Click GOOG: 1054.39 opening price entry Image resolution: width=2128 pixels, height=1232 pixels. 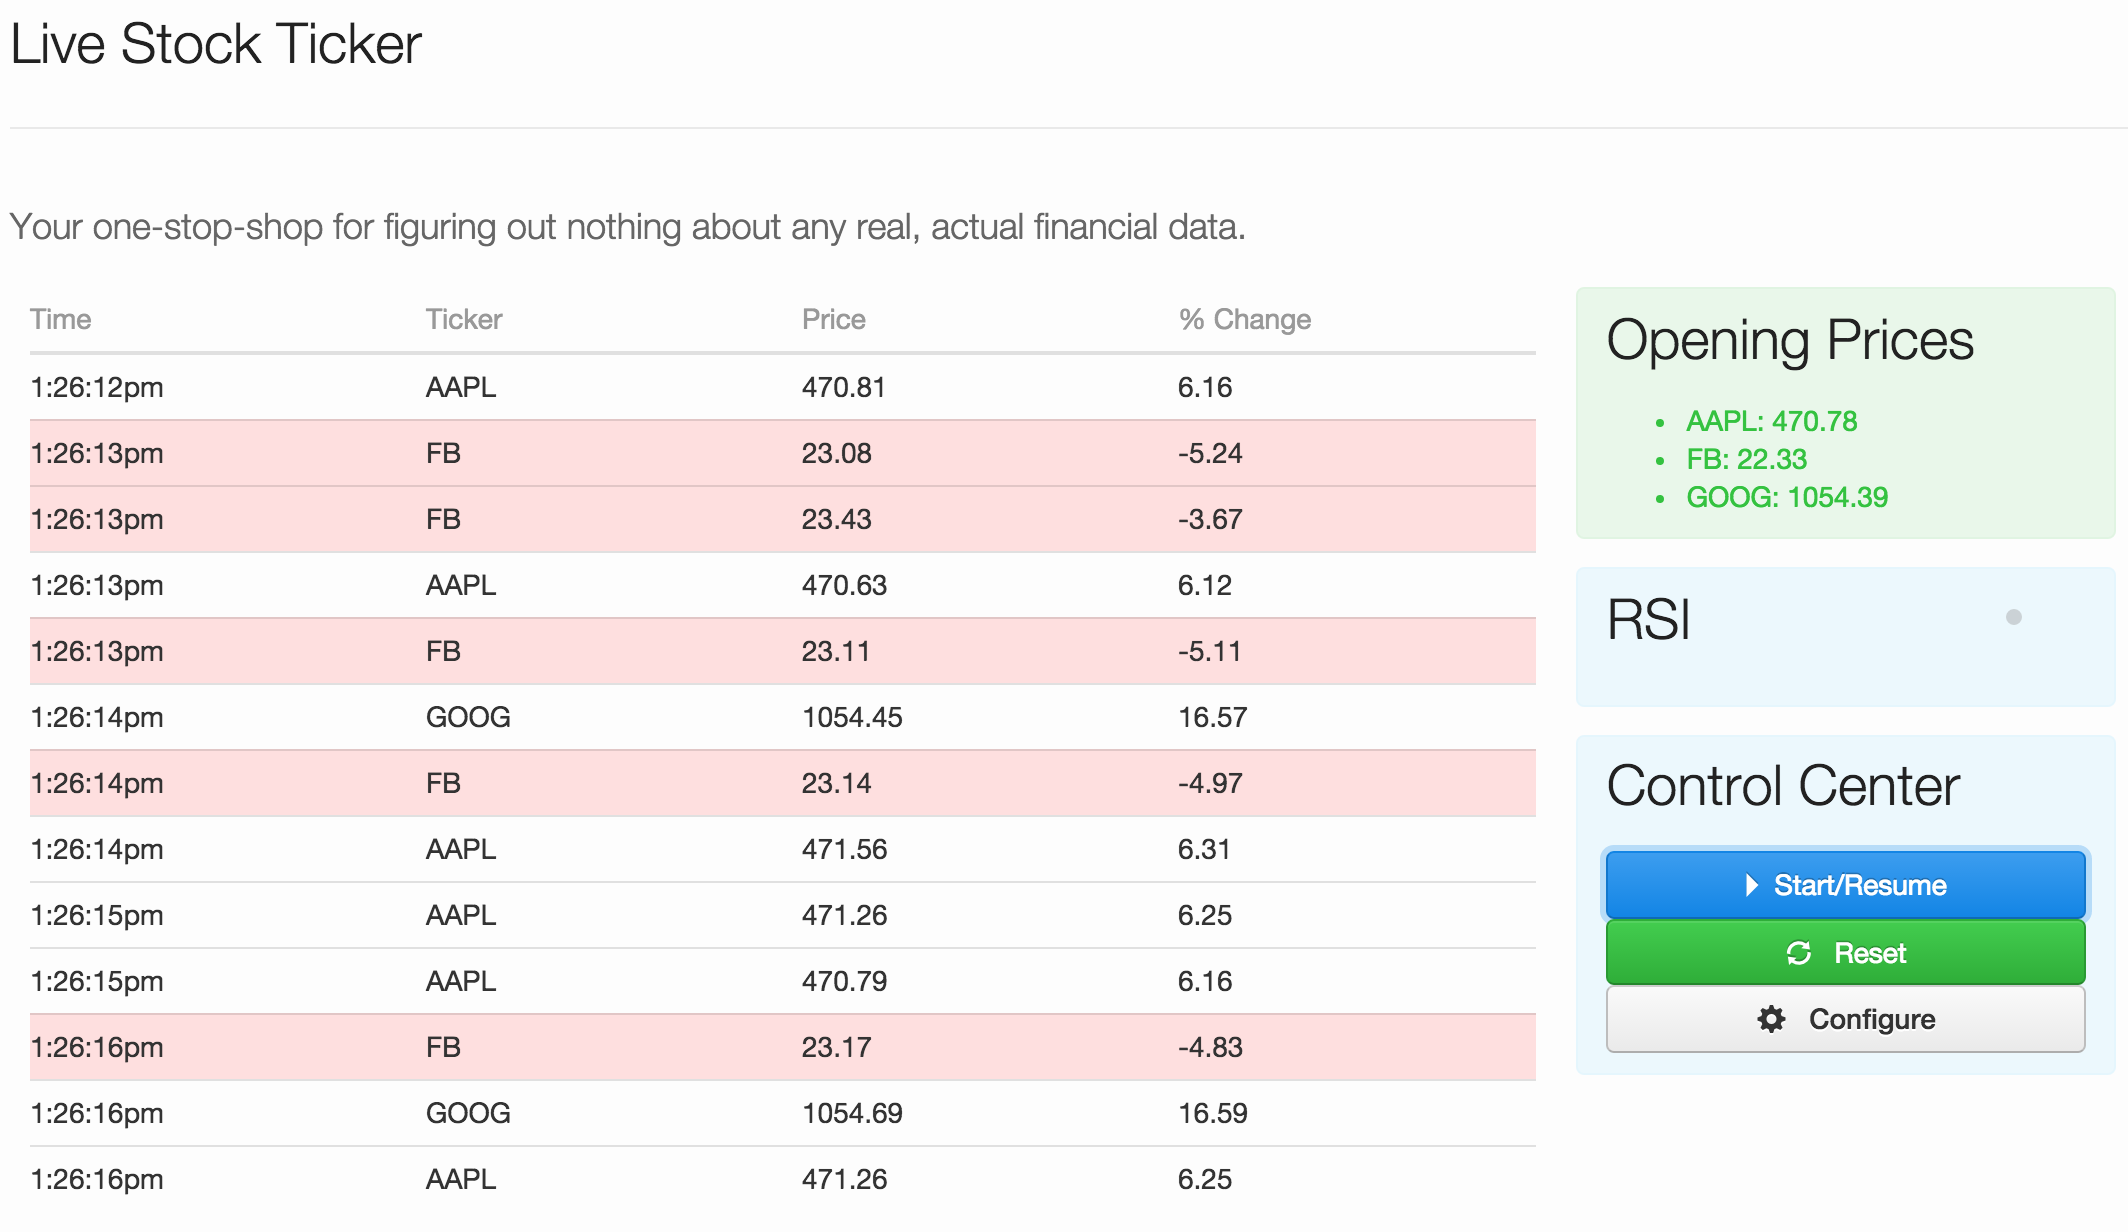(x=1786, y=497)
